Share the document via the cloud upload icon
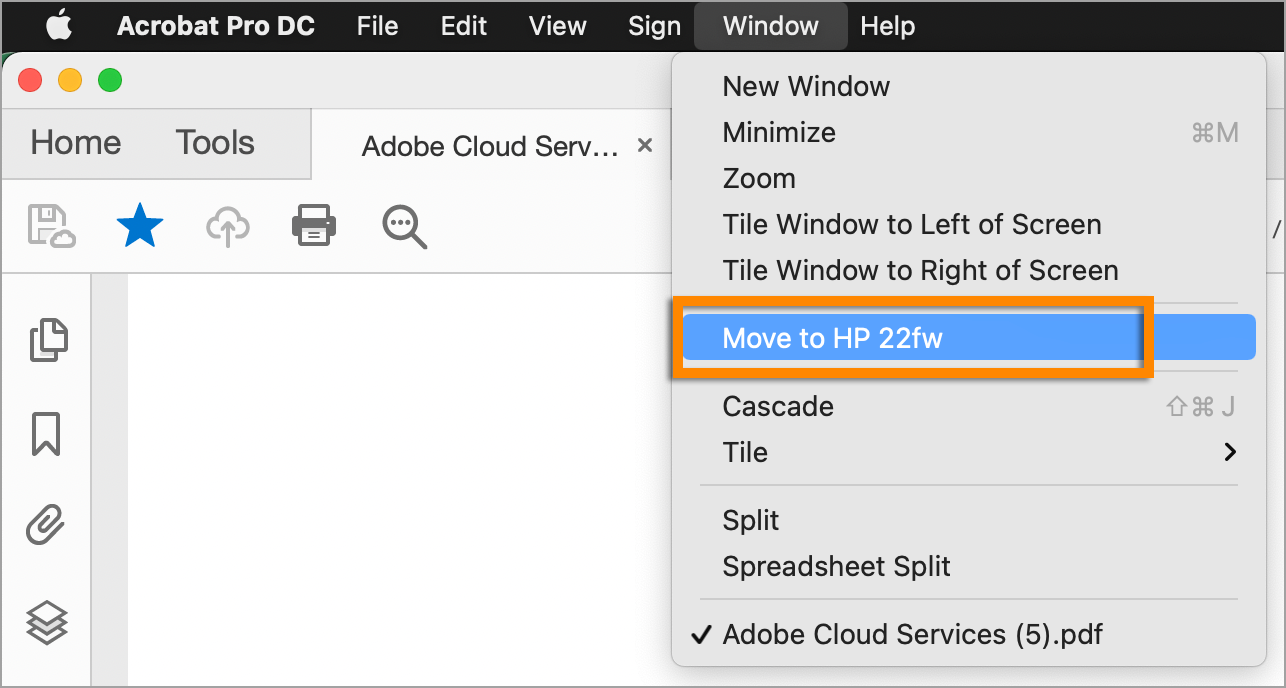The height and width of the screenshot is (688, 1286). pyautogui.click(x=227, y=225)
